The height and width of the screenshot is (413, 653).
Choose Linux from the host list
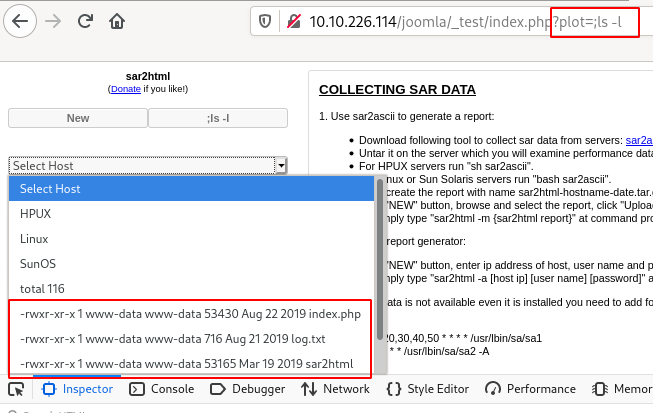point(34,239)
